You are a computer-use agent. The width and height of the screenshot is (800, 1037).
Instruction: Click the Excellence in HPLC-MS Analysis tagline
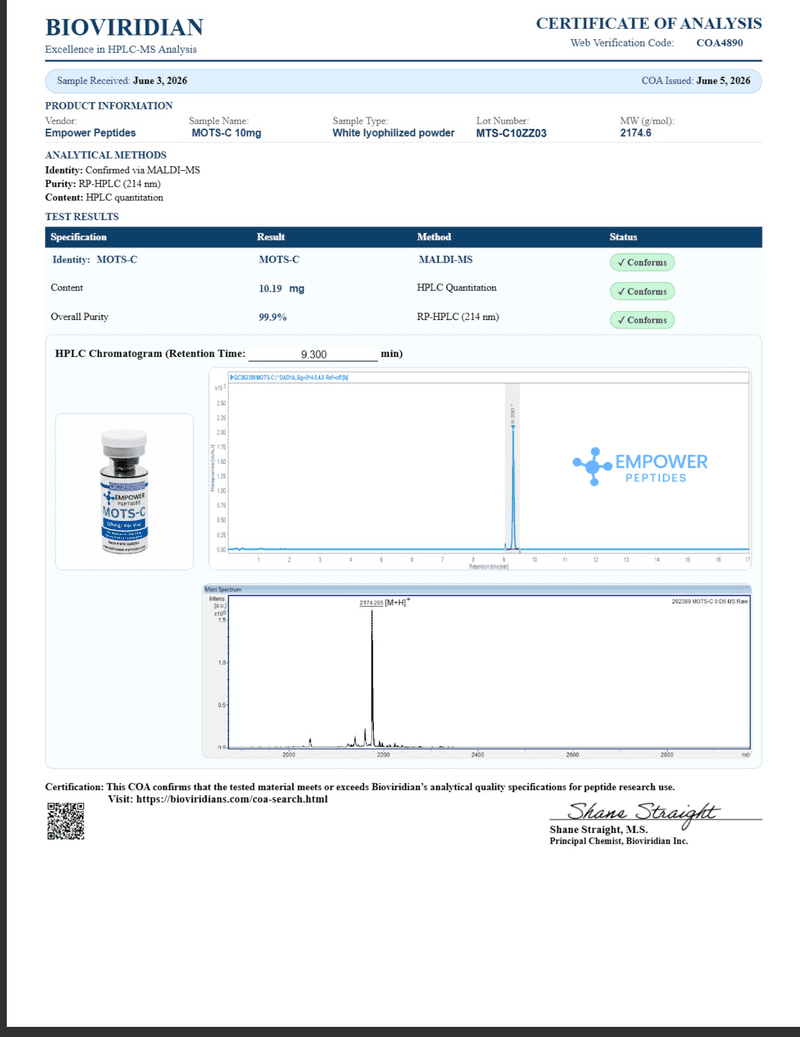(x=120, y=50)
